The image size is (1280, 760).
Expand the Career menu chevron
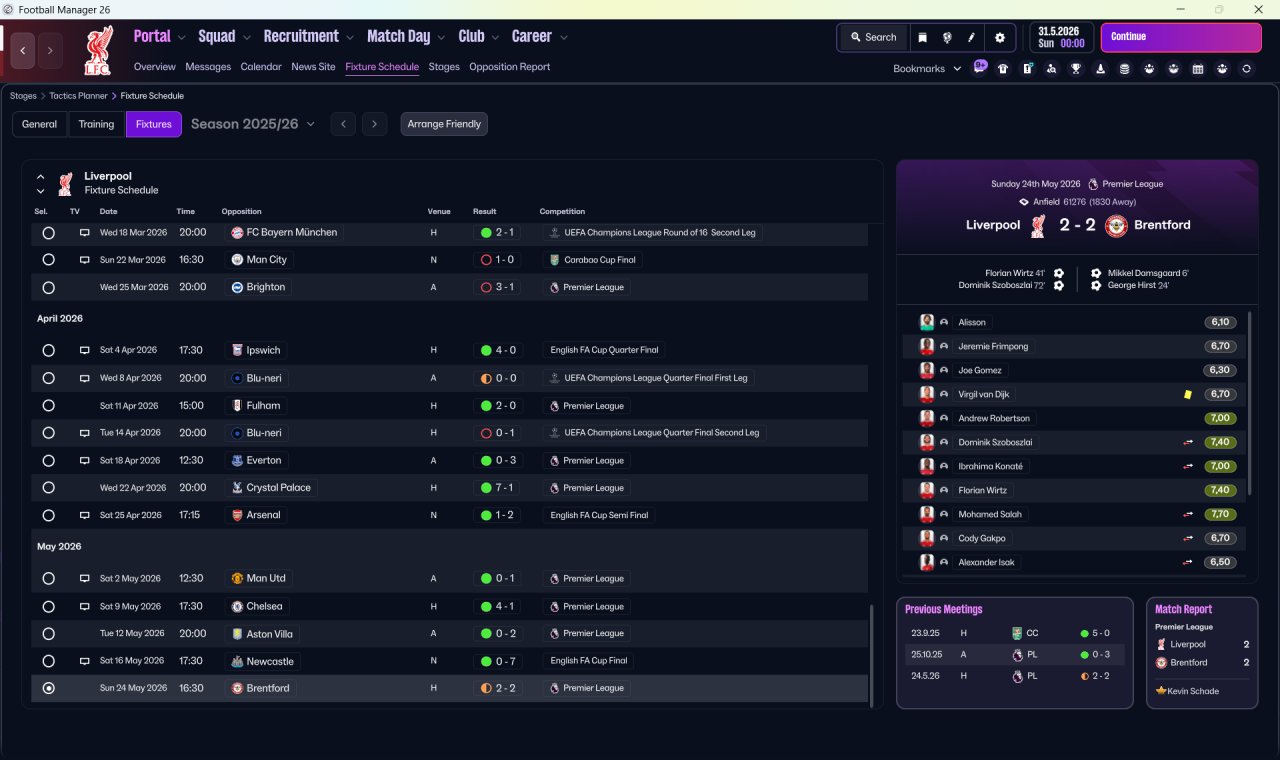tap(563, 38)
